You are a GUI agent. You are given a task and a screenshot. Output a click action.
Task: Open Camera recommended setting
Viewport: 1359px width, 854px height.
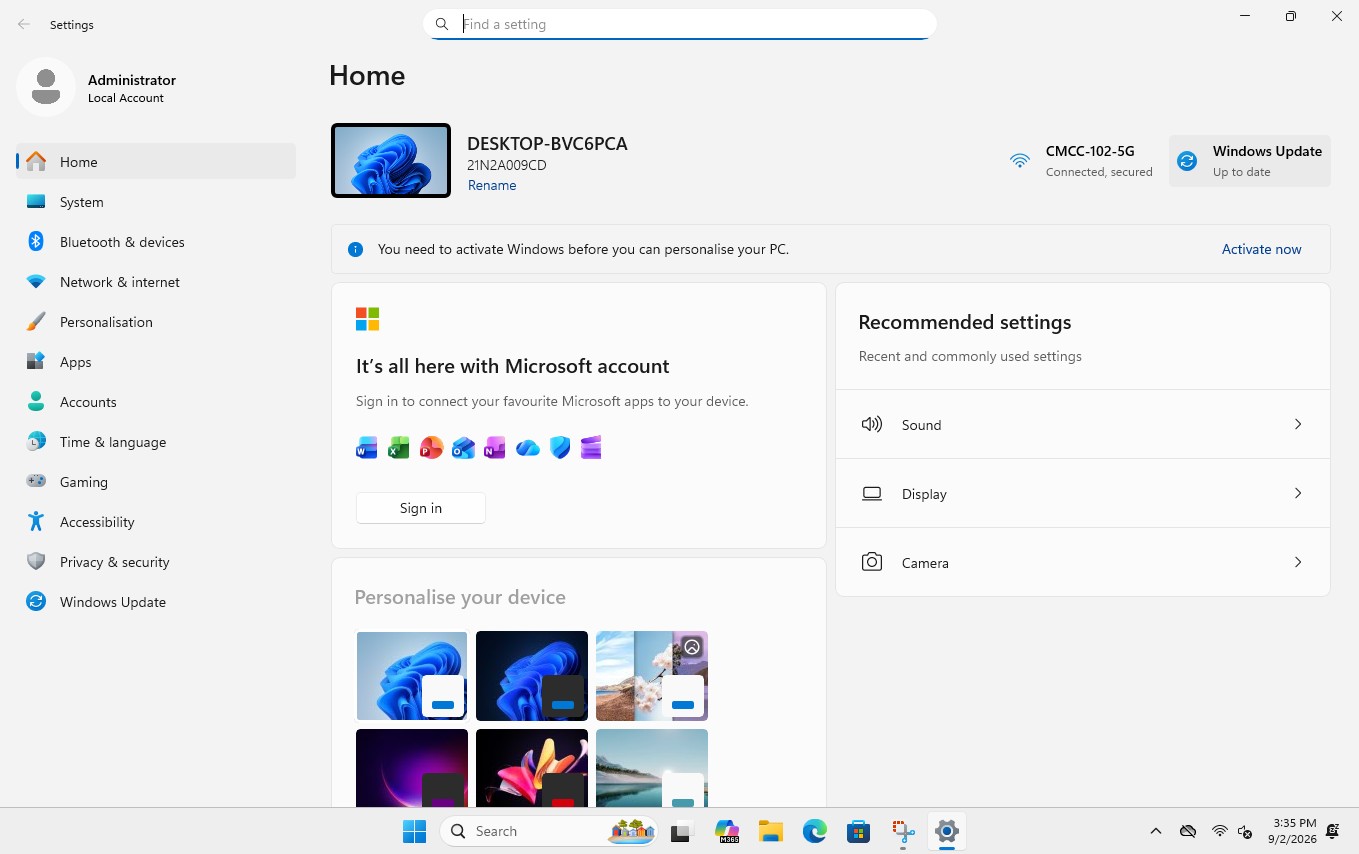point(1083,562)
